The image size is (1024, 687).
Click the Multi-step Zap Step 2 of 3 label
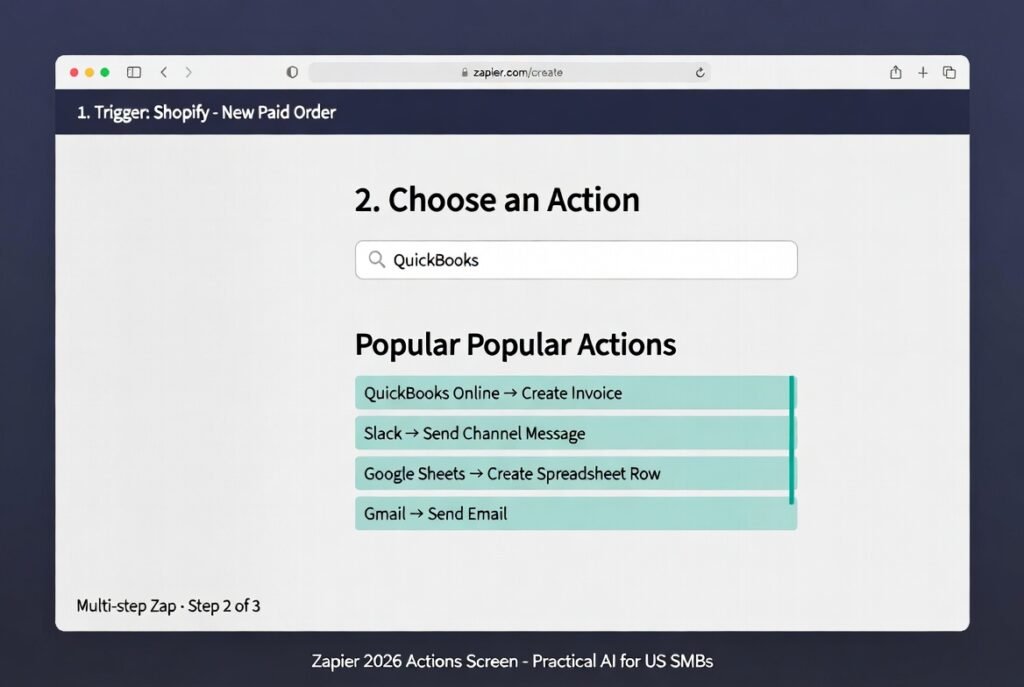point(168,605)
